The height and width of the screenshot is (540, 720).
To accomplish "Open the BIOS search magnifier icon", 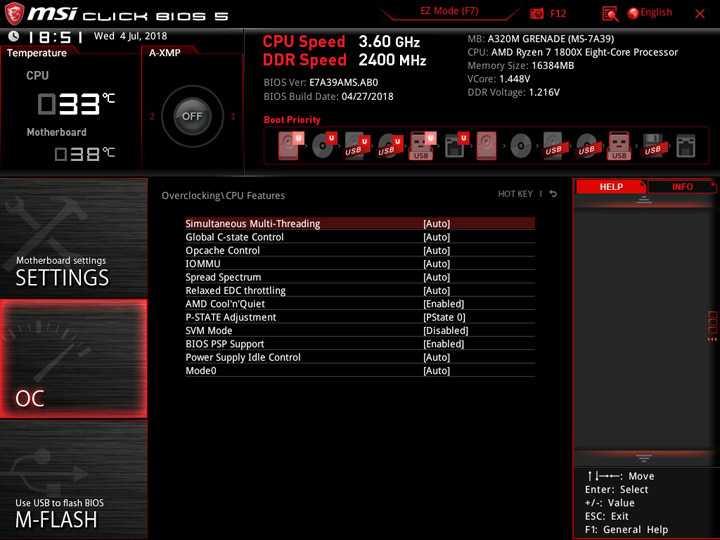I will (610, 14).
